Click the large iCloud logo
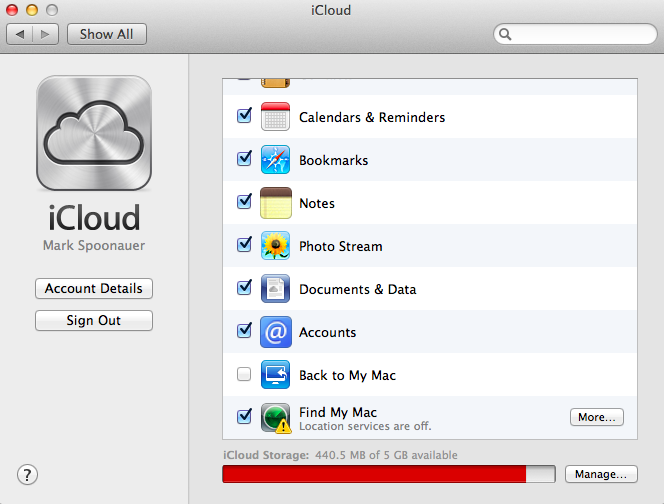The height and width of the screenshot is (504, 664). [94, 133]
